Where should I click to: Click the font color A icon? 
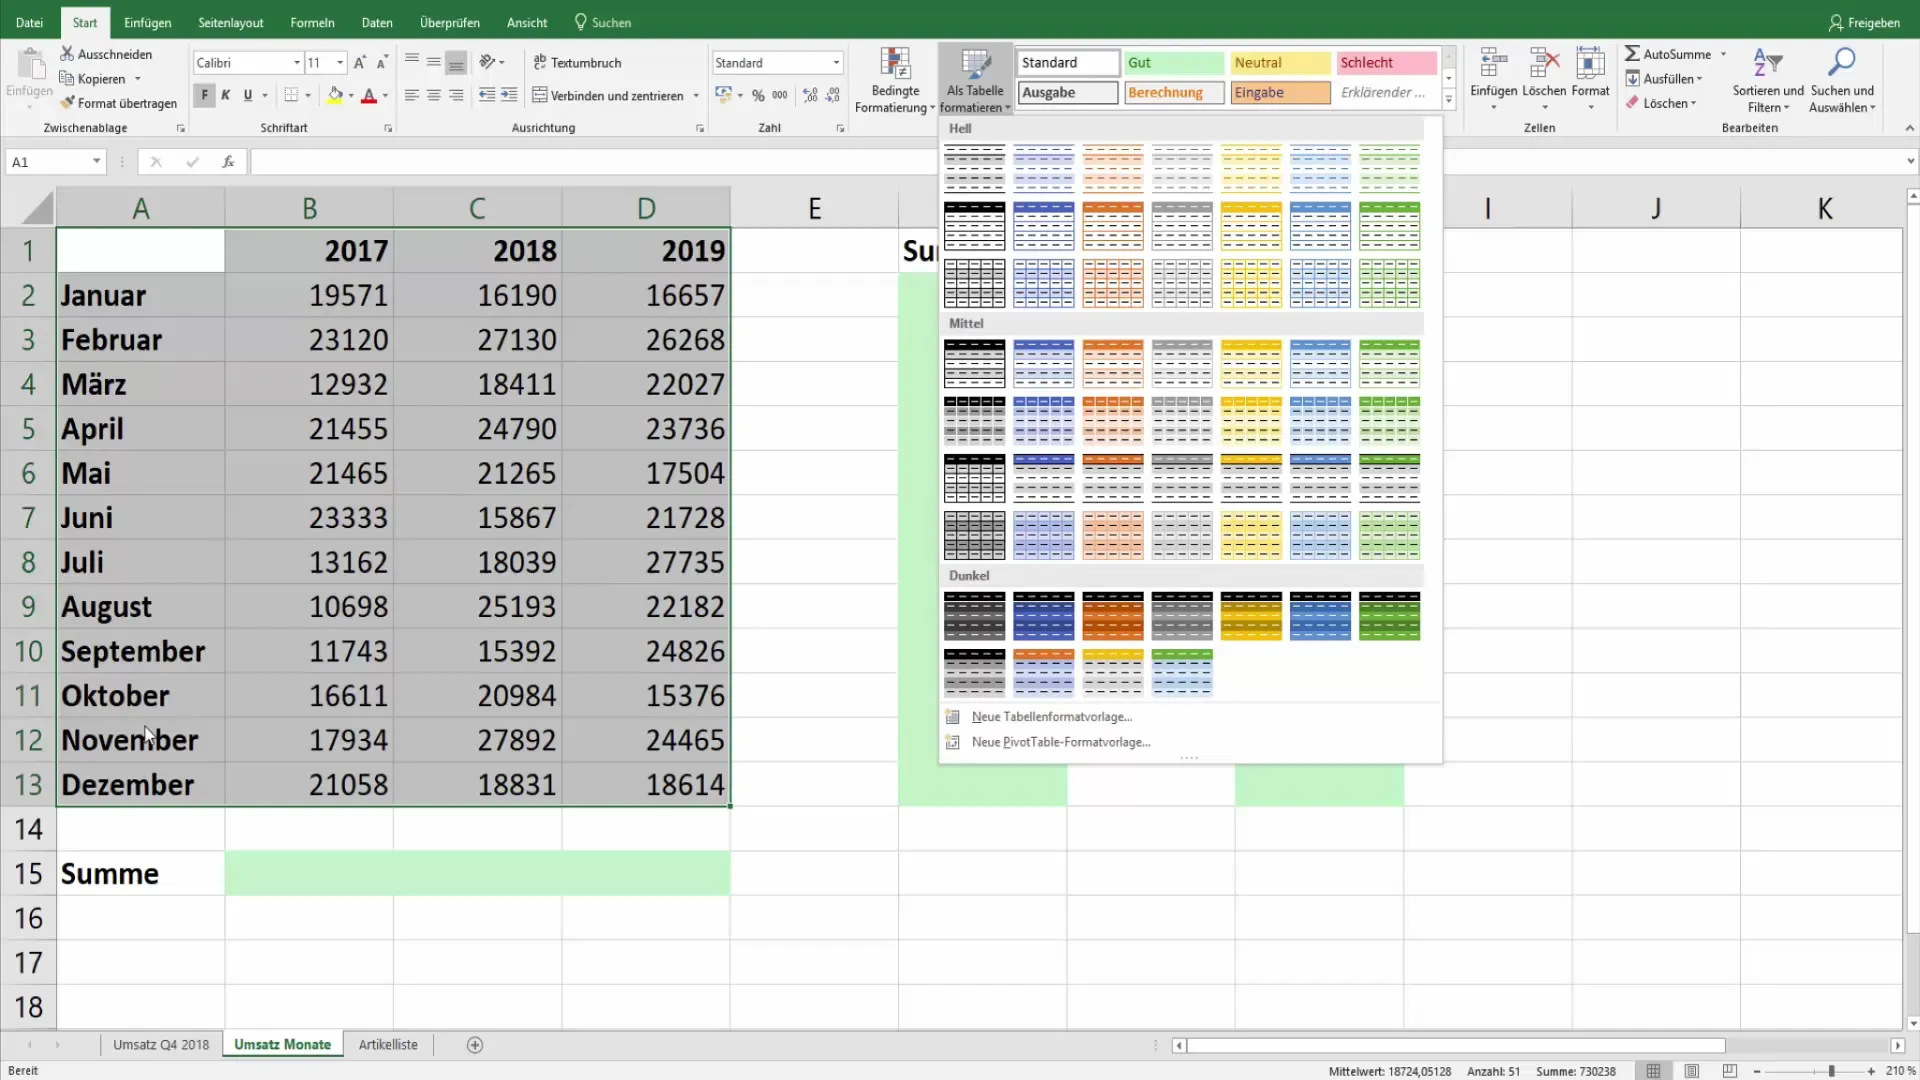click(369, 96)
